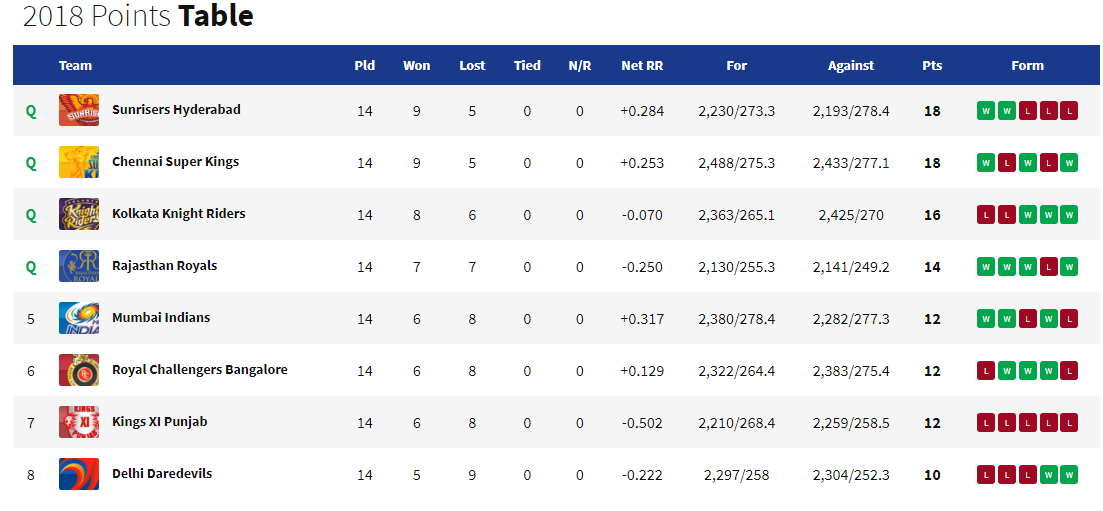Viewport: 1103px width, 511px height.
Task: Click the Kings XI Punjab logo
Action: click(79, 422)
